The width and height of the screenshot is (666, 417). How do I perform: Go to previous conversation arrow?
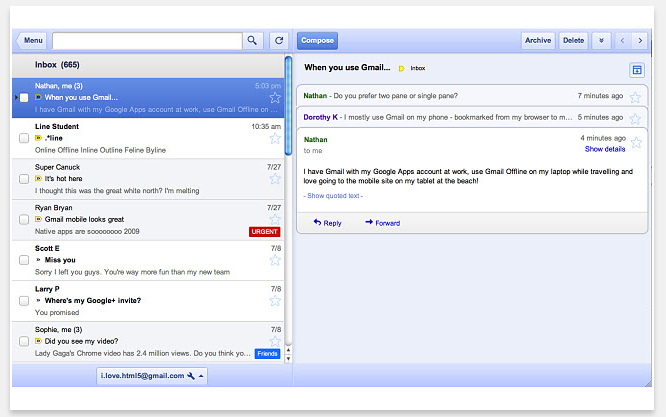622,41
